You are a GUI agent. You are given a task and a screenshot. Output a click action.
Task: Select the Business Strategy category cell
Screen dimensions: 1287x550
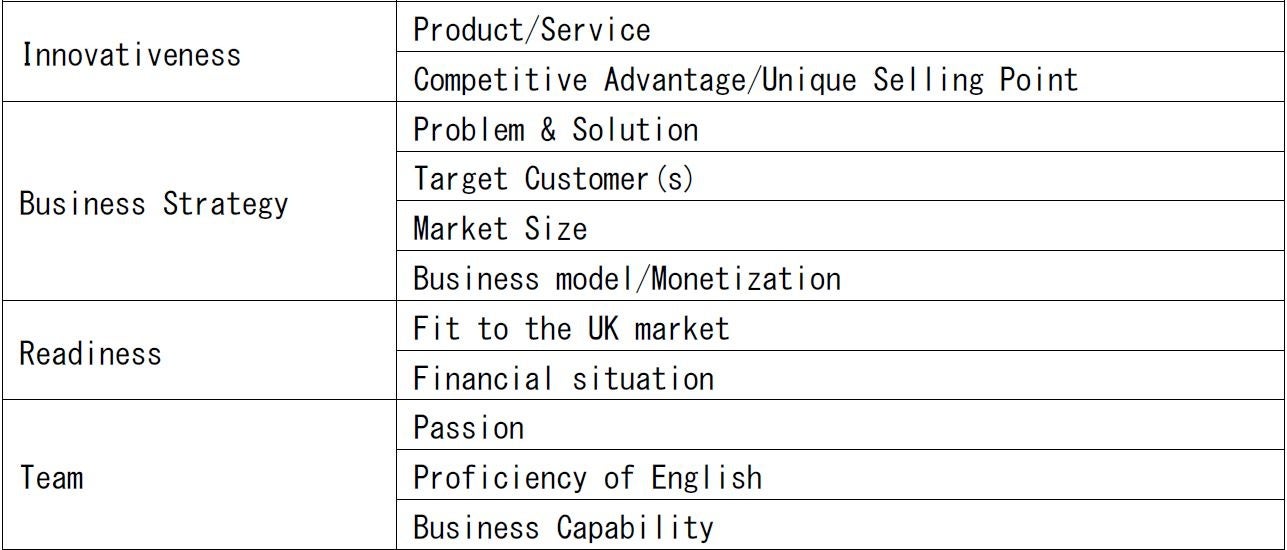[154, 204]
